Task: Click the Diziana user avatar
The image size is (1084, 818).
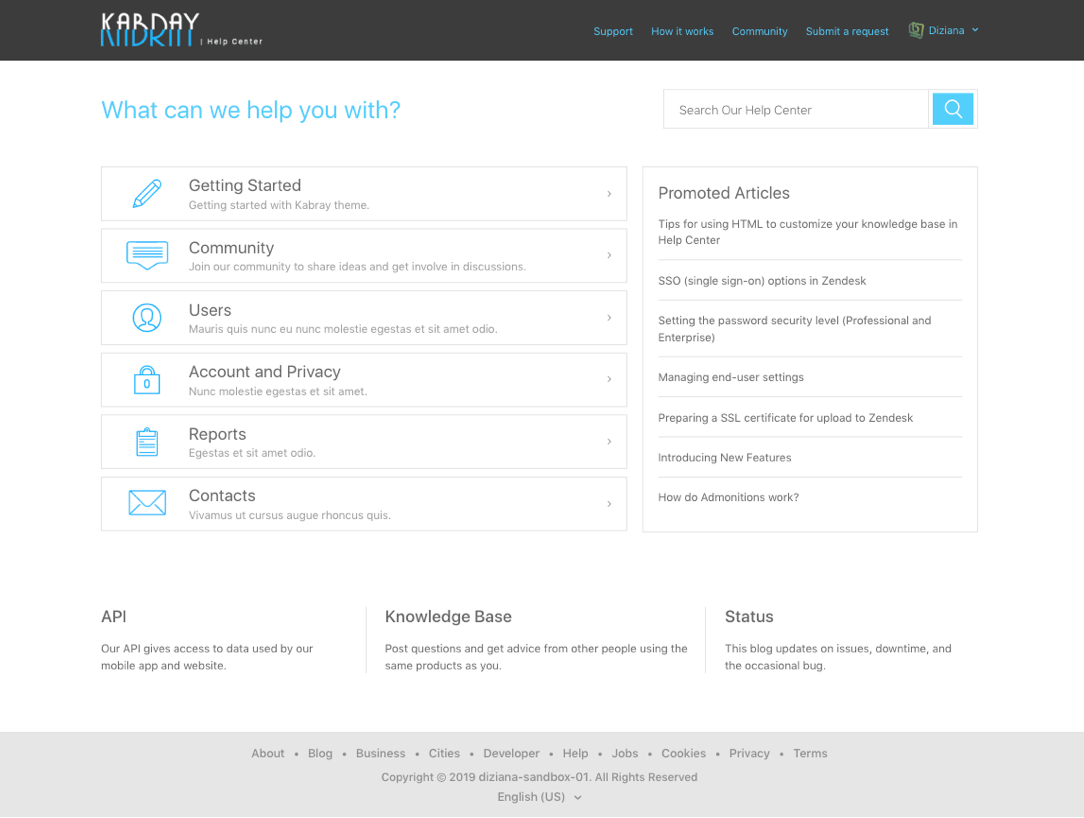Action: pos(915,31)
